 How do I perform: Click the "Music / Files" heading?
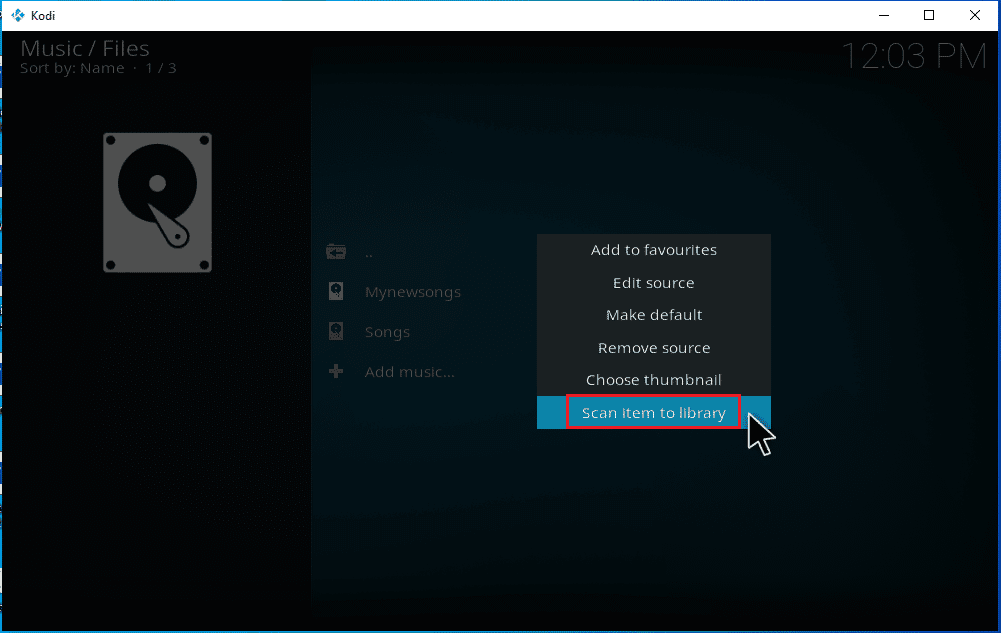[84, 48]
